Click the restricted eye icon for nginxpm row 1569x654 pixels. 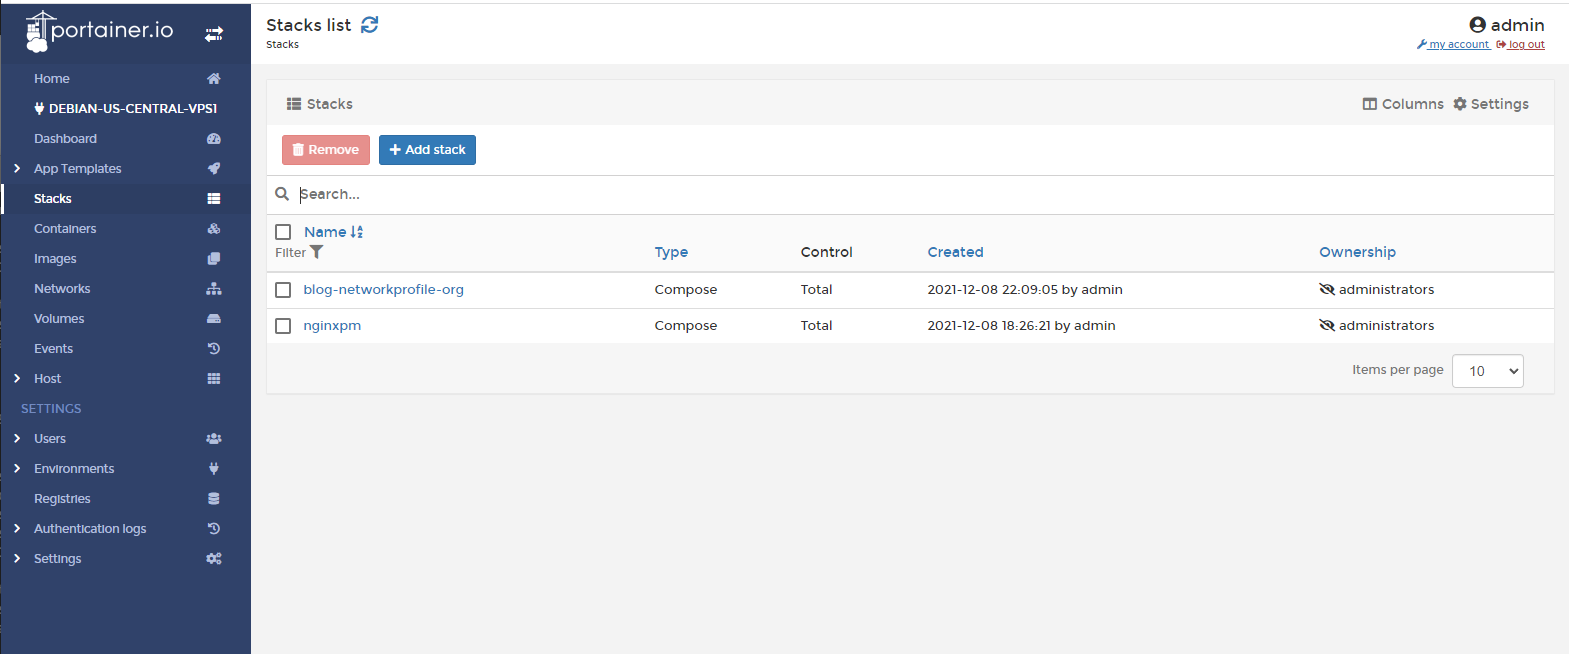1327,325
